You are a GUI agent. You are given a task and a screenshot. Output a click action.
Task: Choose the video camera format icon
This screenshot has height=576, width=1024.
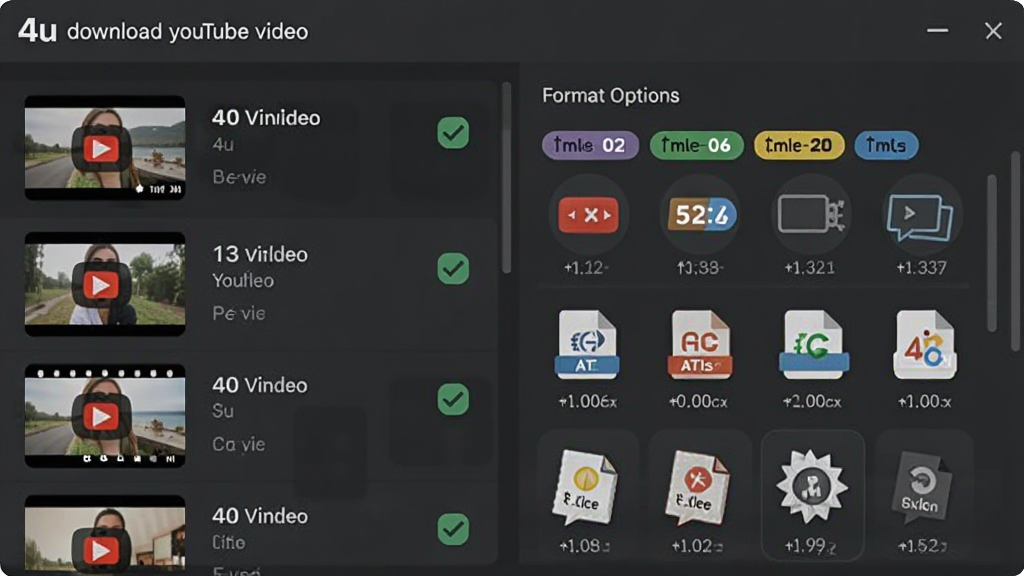tap(810, 214)
